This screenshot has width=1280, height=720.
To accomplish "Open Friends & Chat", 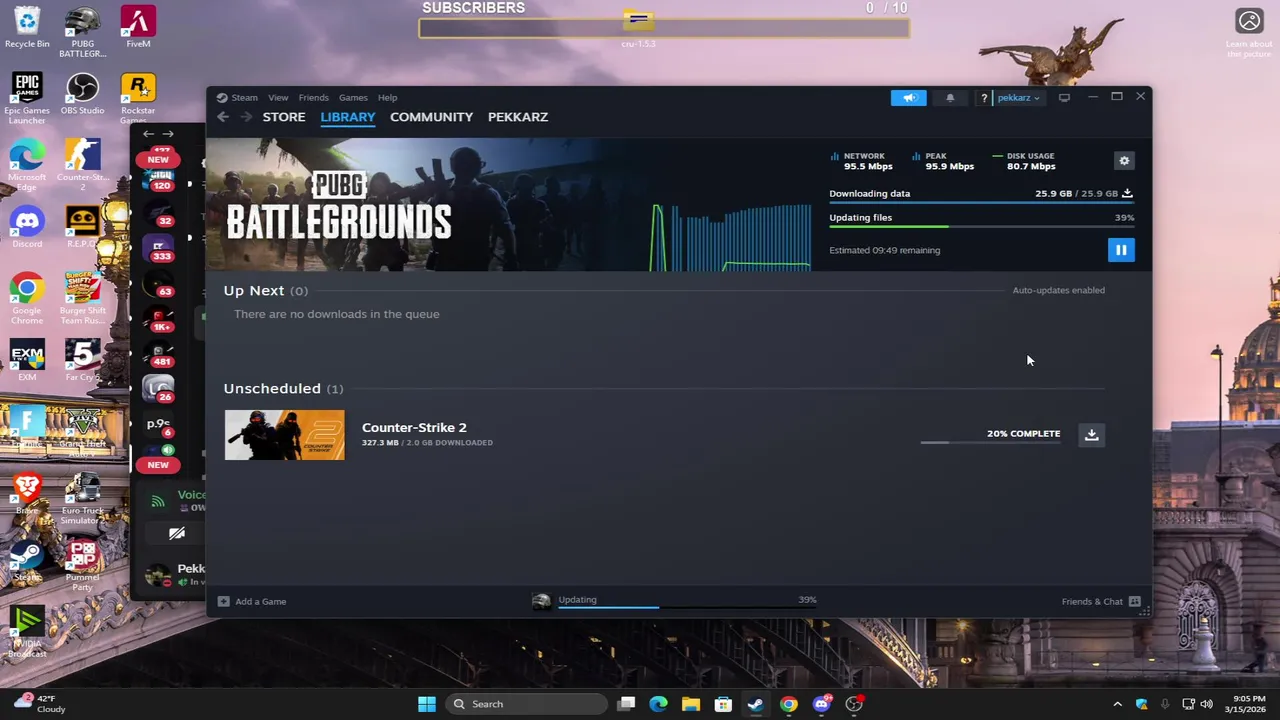I will 1101,601.
